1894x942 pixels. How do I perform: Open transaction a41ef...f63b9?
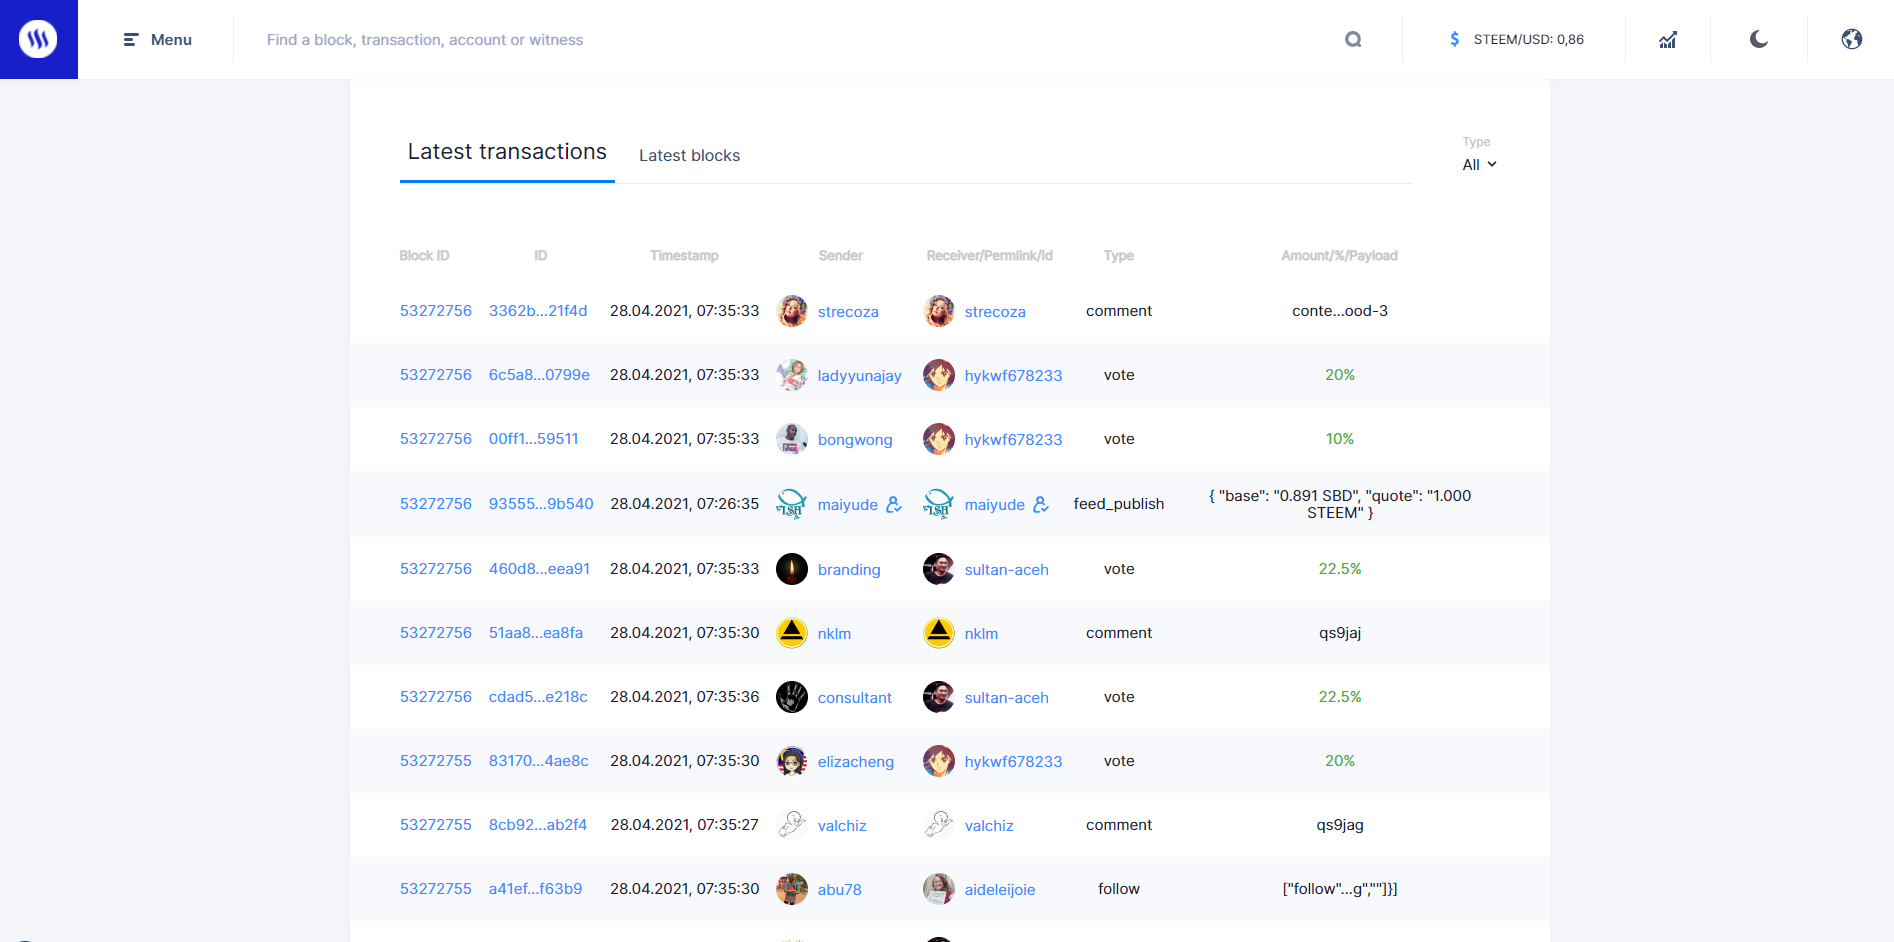[x=536, y=889]
